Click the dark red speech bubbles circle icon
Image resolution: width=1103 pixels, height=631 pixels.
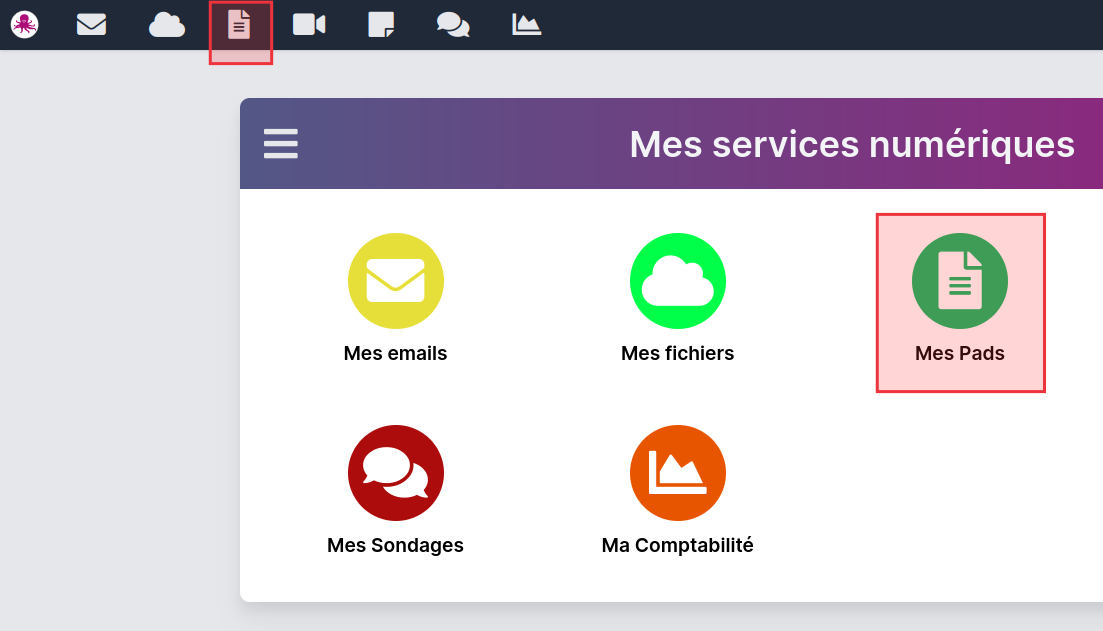[x=396, y=473]
